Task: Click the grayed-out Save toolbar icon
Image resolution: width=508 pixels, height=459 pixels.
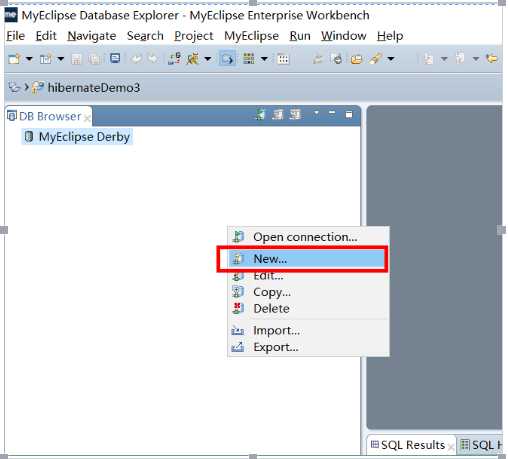Action: pos(76,59)
